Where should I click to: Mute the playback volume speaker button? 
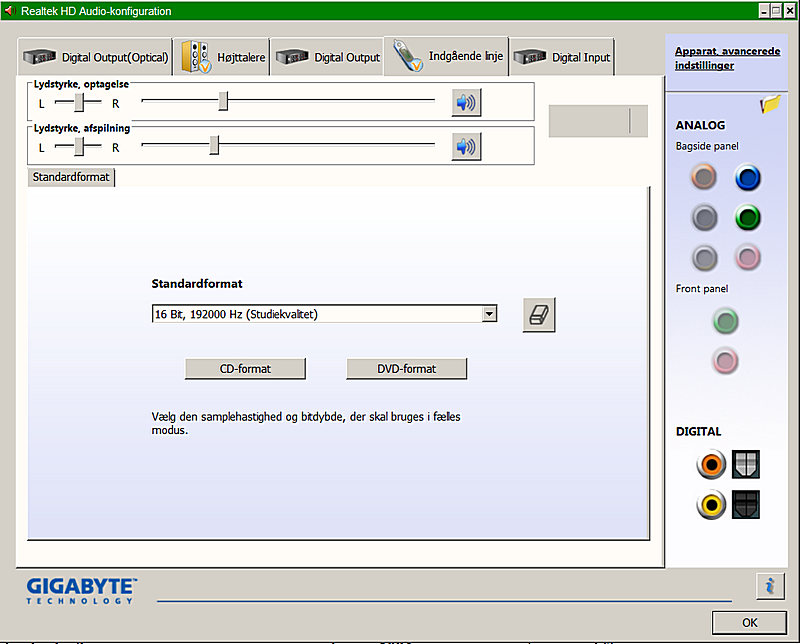click(x=466, y=147)
